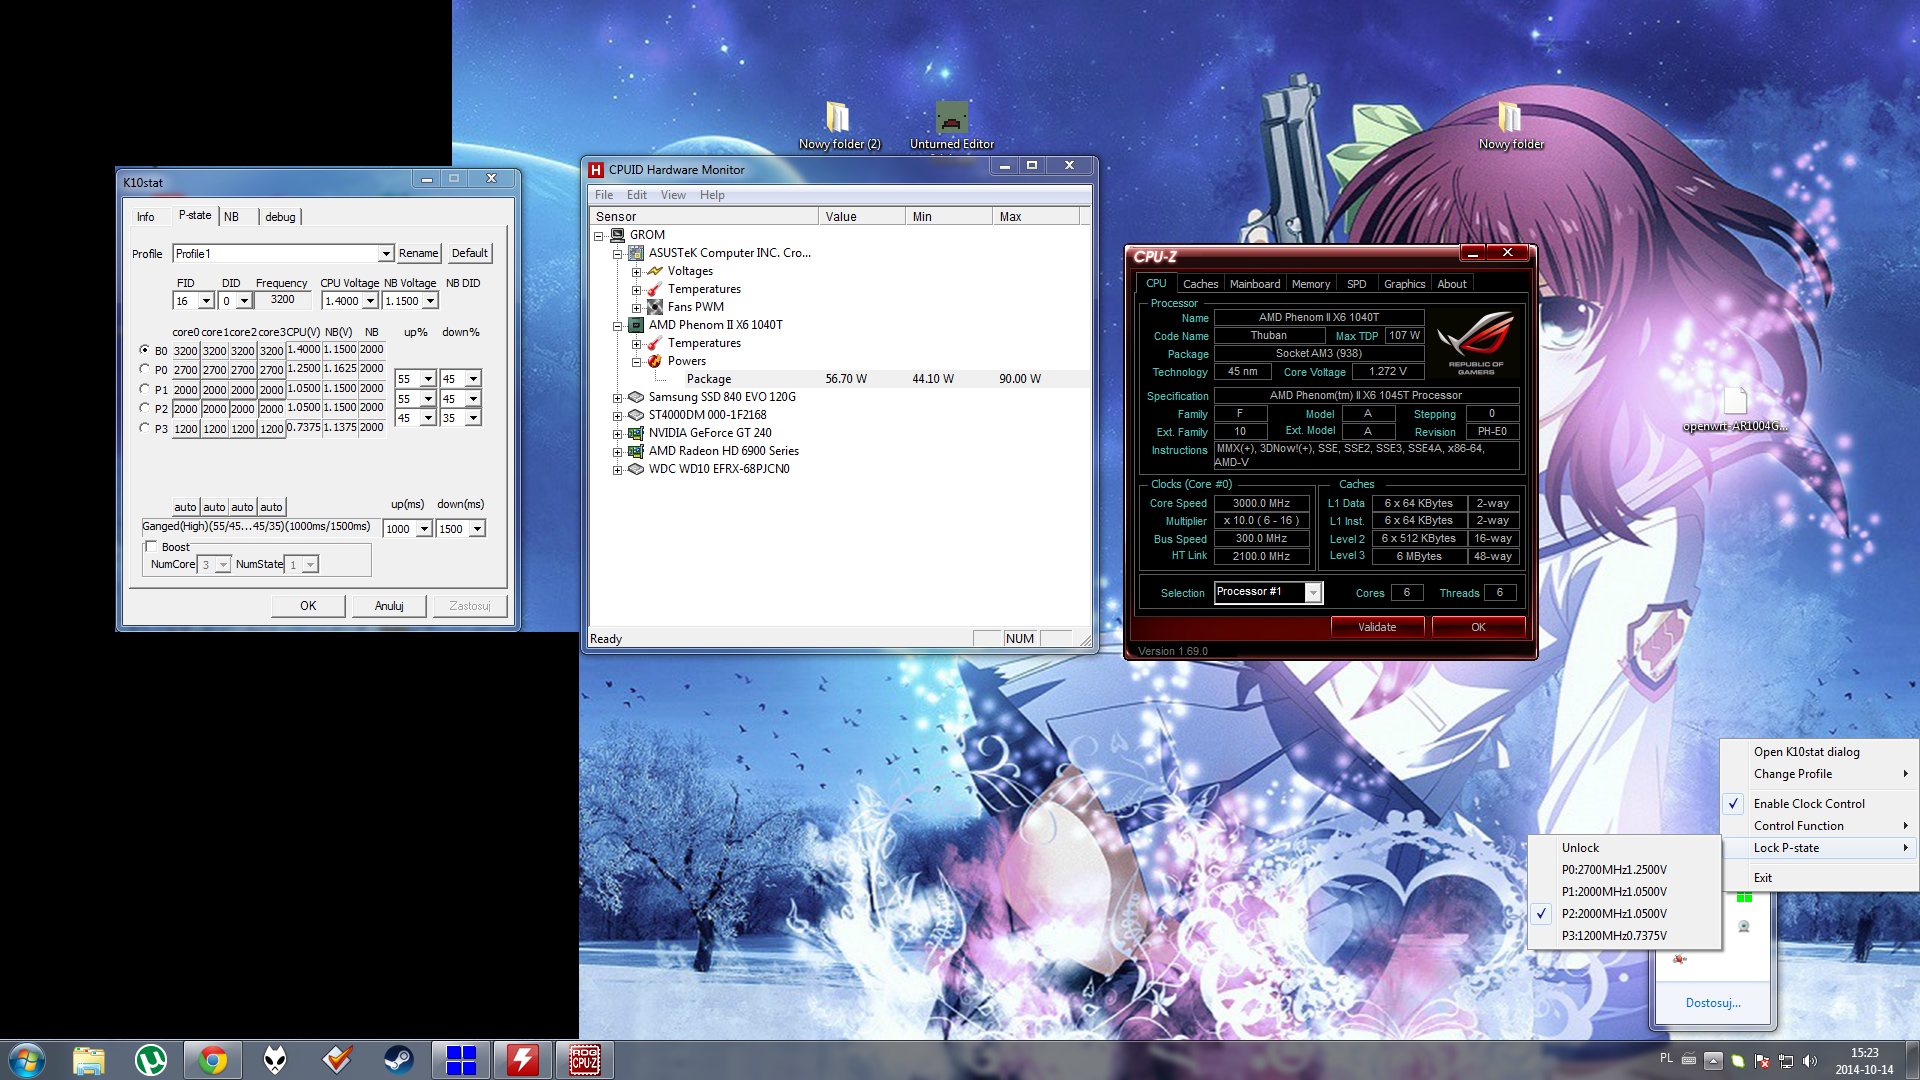Open the Unturned Editor desktop icon

(951, 119)
